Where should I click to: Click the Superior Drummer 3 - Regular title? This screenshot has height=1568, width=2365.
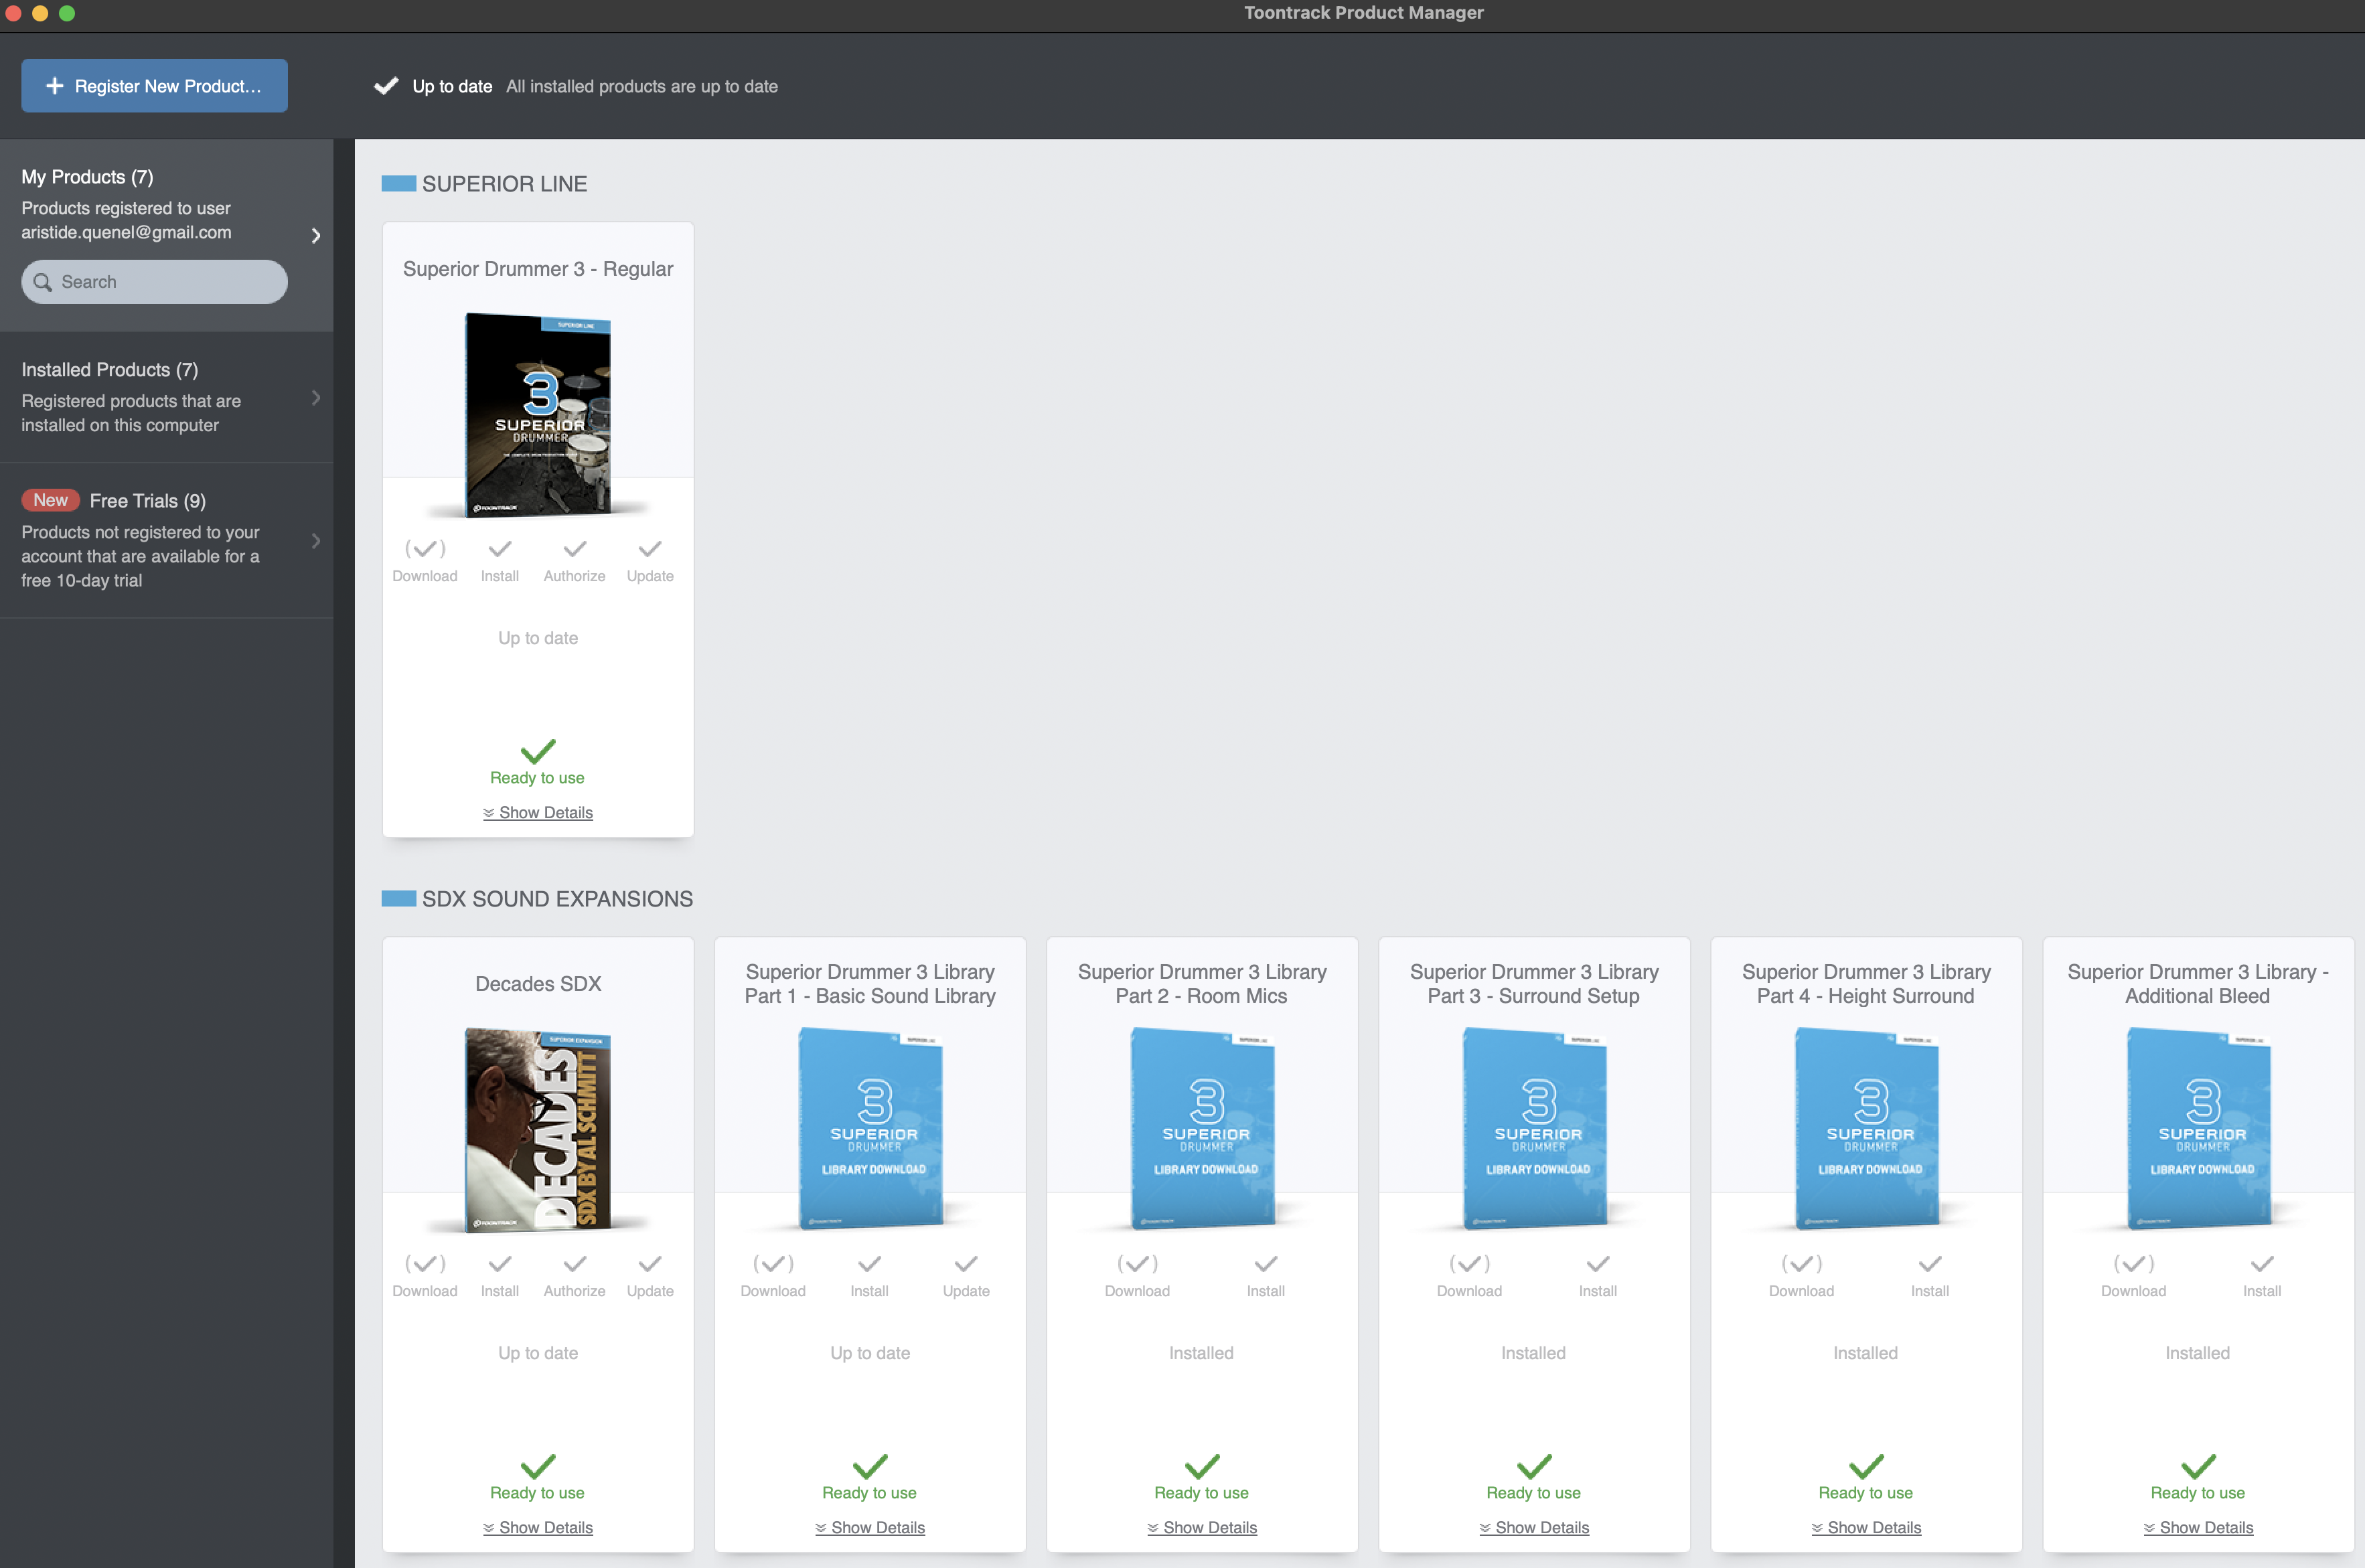point(538,269)
